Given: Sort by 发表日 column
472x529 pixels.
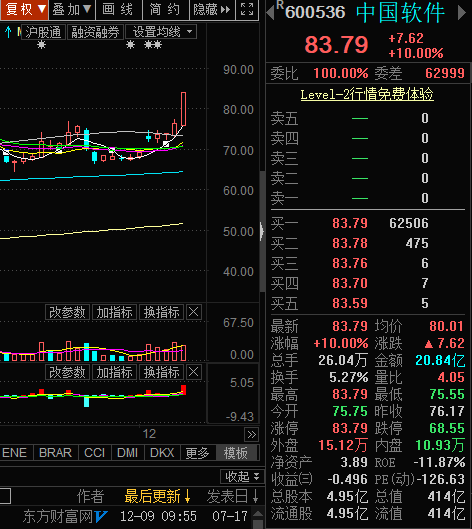Looking at the screenshot, I should (x=233, y=496).
